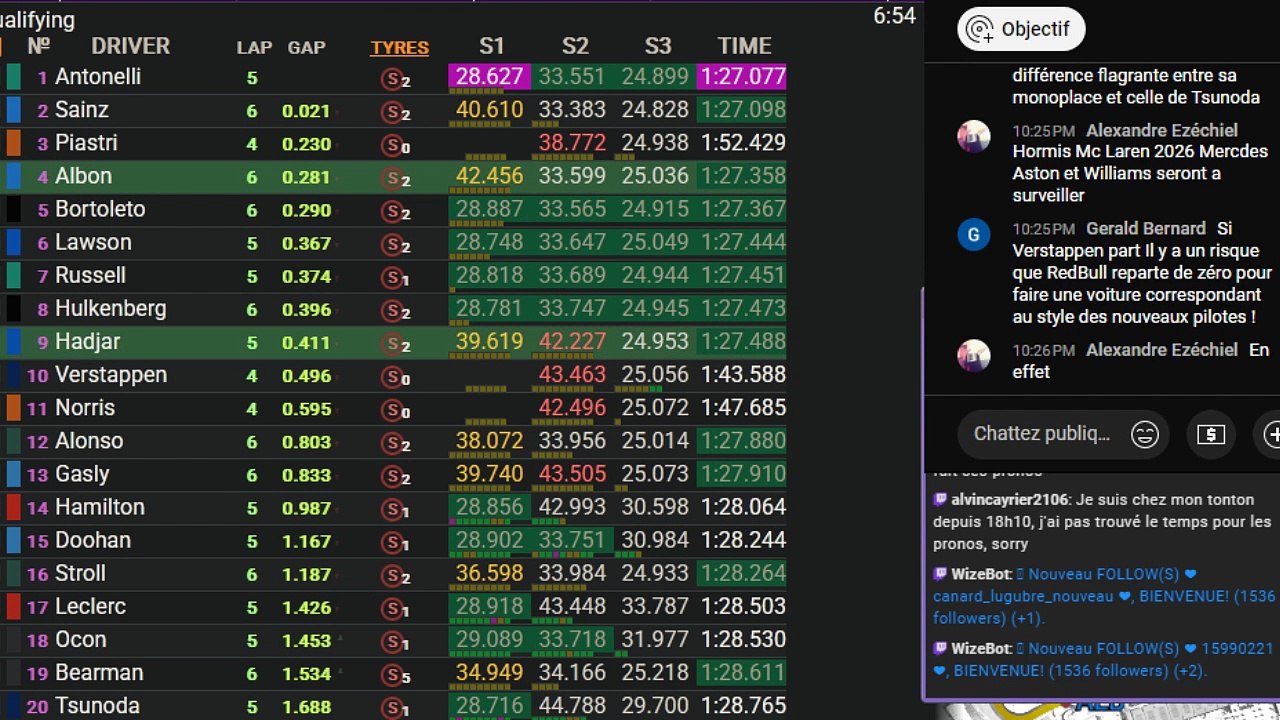Click Leclerc's red team color bar
The width and height of the screenshot is (1280, 720).
pos(13,606)
